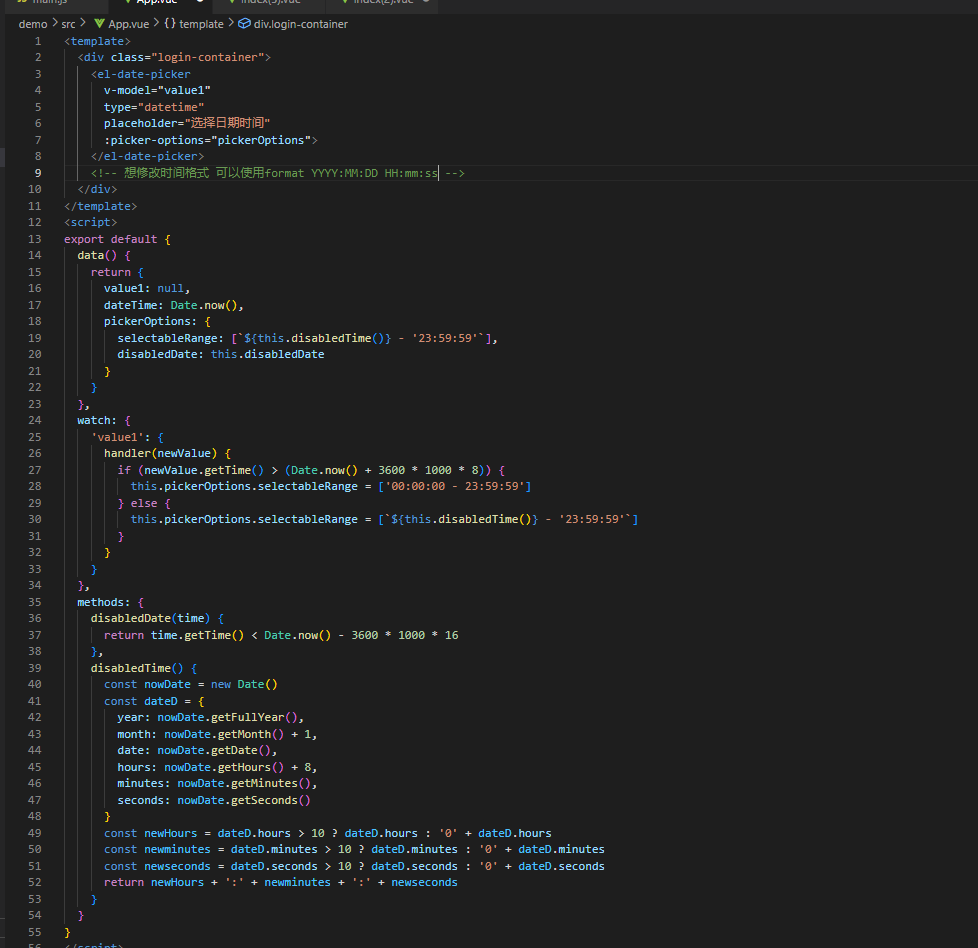This screenshot has width=978, height=948.
Task: Click the "value1: null," property line
Action: (x=147, y=288)
